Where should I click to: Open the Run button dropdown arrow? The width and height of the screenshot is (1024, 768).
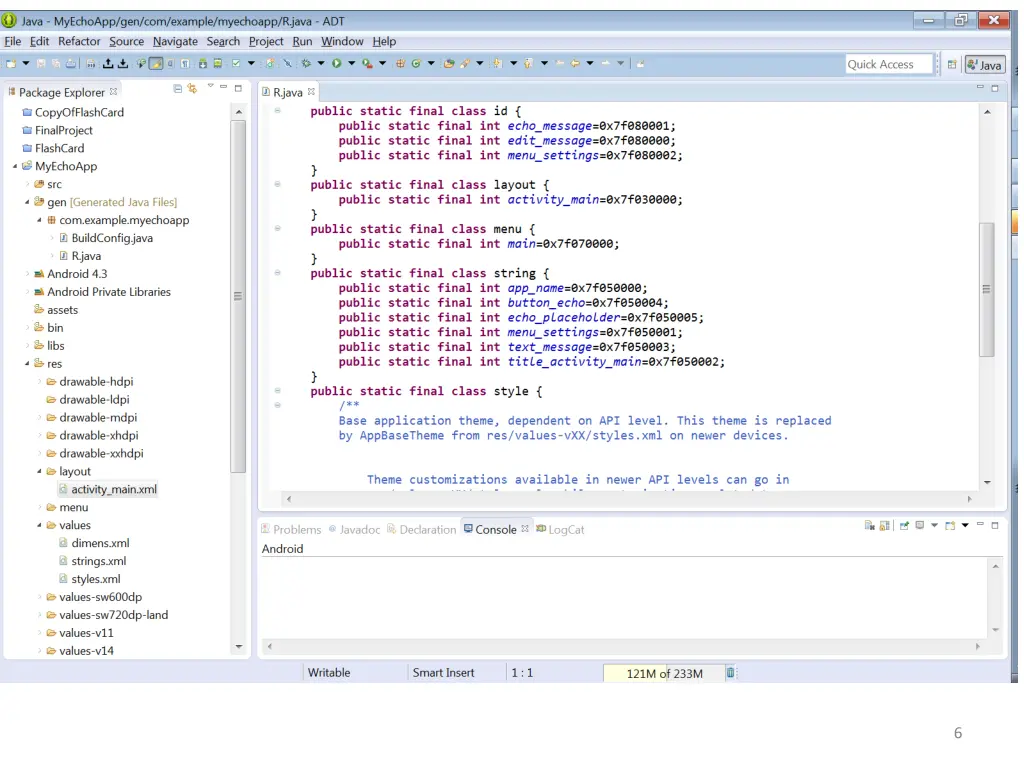[352, 63]
